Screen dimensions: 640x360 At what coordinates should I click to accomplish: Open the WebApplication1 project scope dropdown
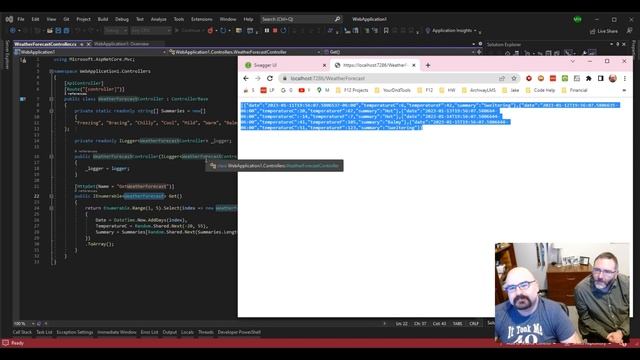pyautogui.click(x=90, y=52)
